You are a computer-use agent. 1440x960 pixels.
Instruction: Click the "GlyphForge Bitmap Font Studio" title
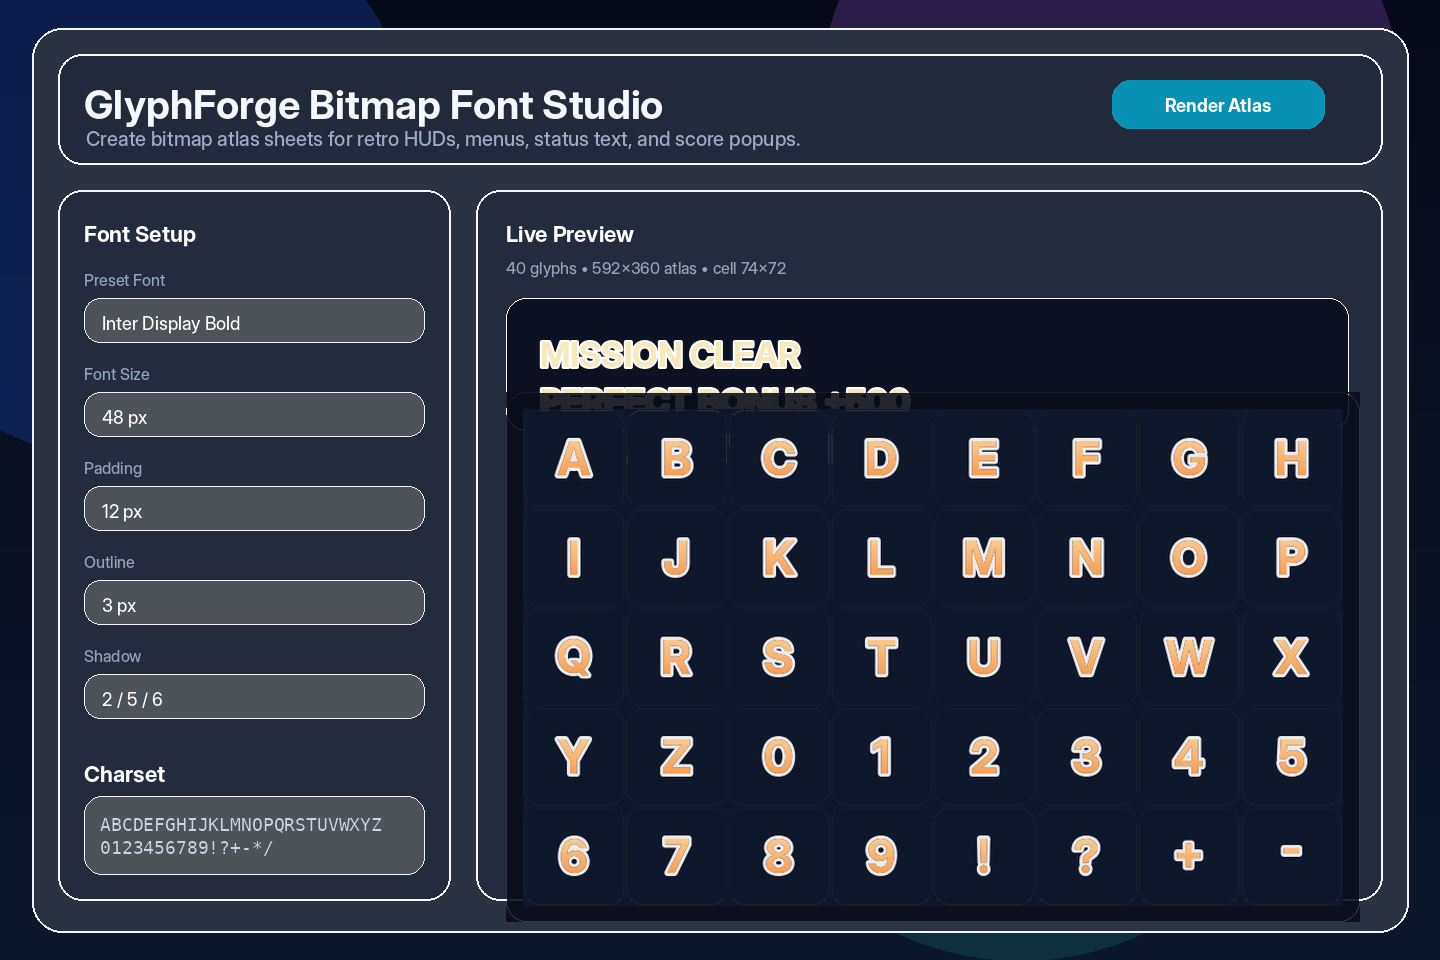pos(373,105)
